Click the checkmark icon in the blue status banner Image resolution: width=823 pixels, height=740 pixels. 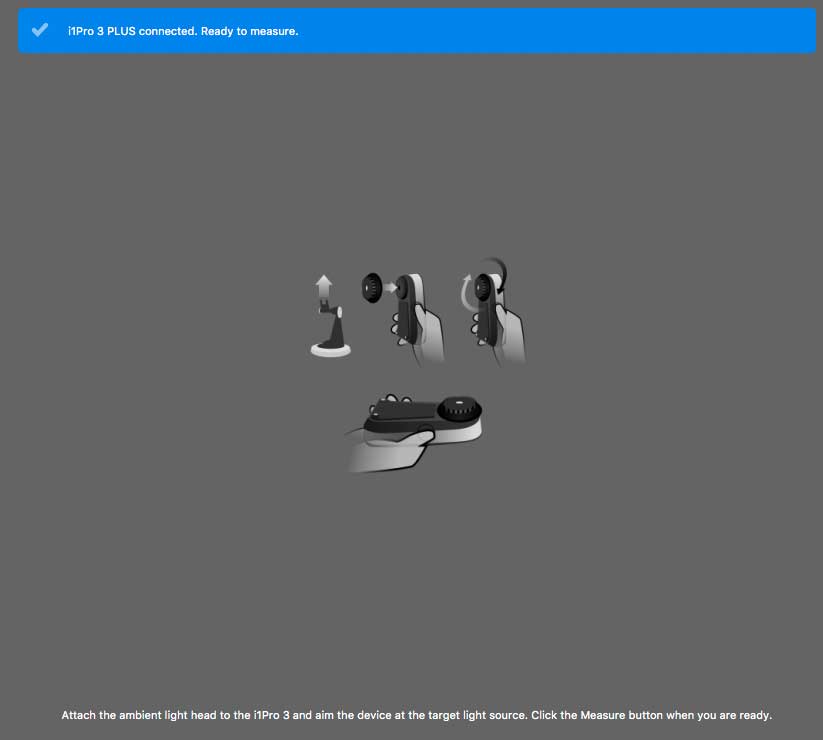click(40, 30)
